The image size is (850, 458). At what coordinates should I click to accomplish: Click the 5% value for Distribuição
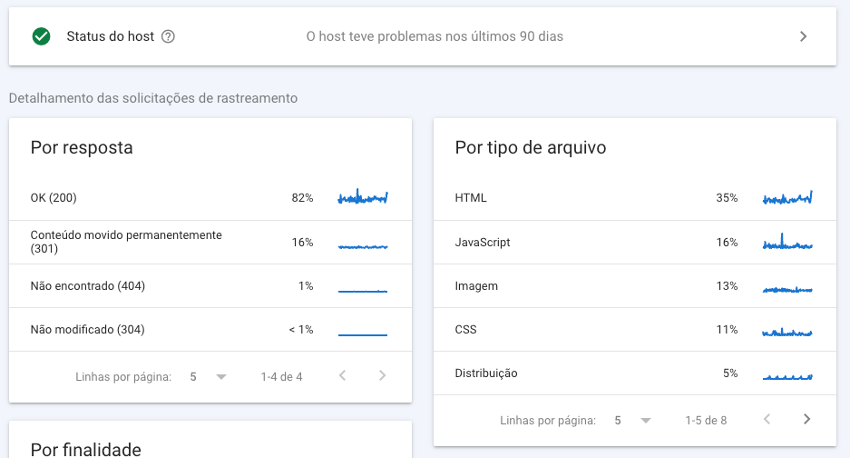coord(730,373)
